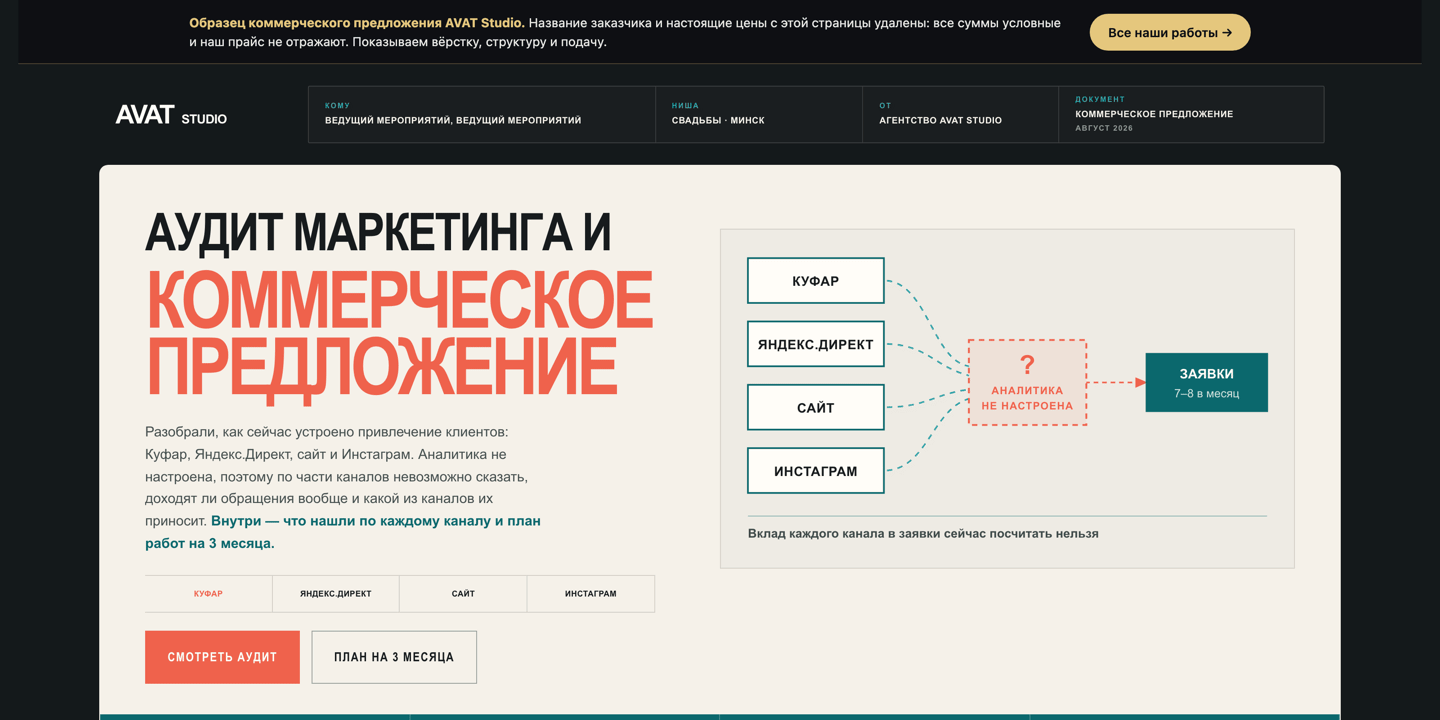This screenshot has height=720, width=1440.
Task: Click the Яндекс.Директ box in the diagram
Action: point(816,344)
